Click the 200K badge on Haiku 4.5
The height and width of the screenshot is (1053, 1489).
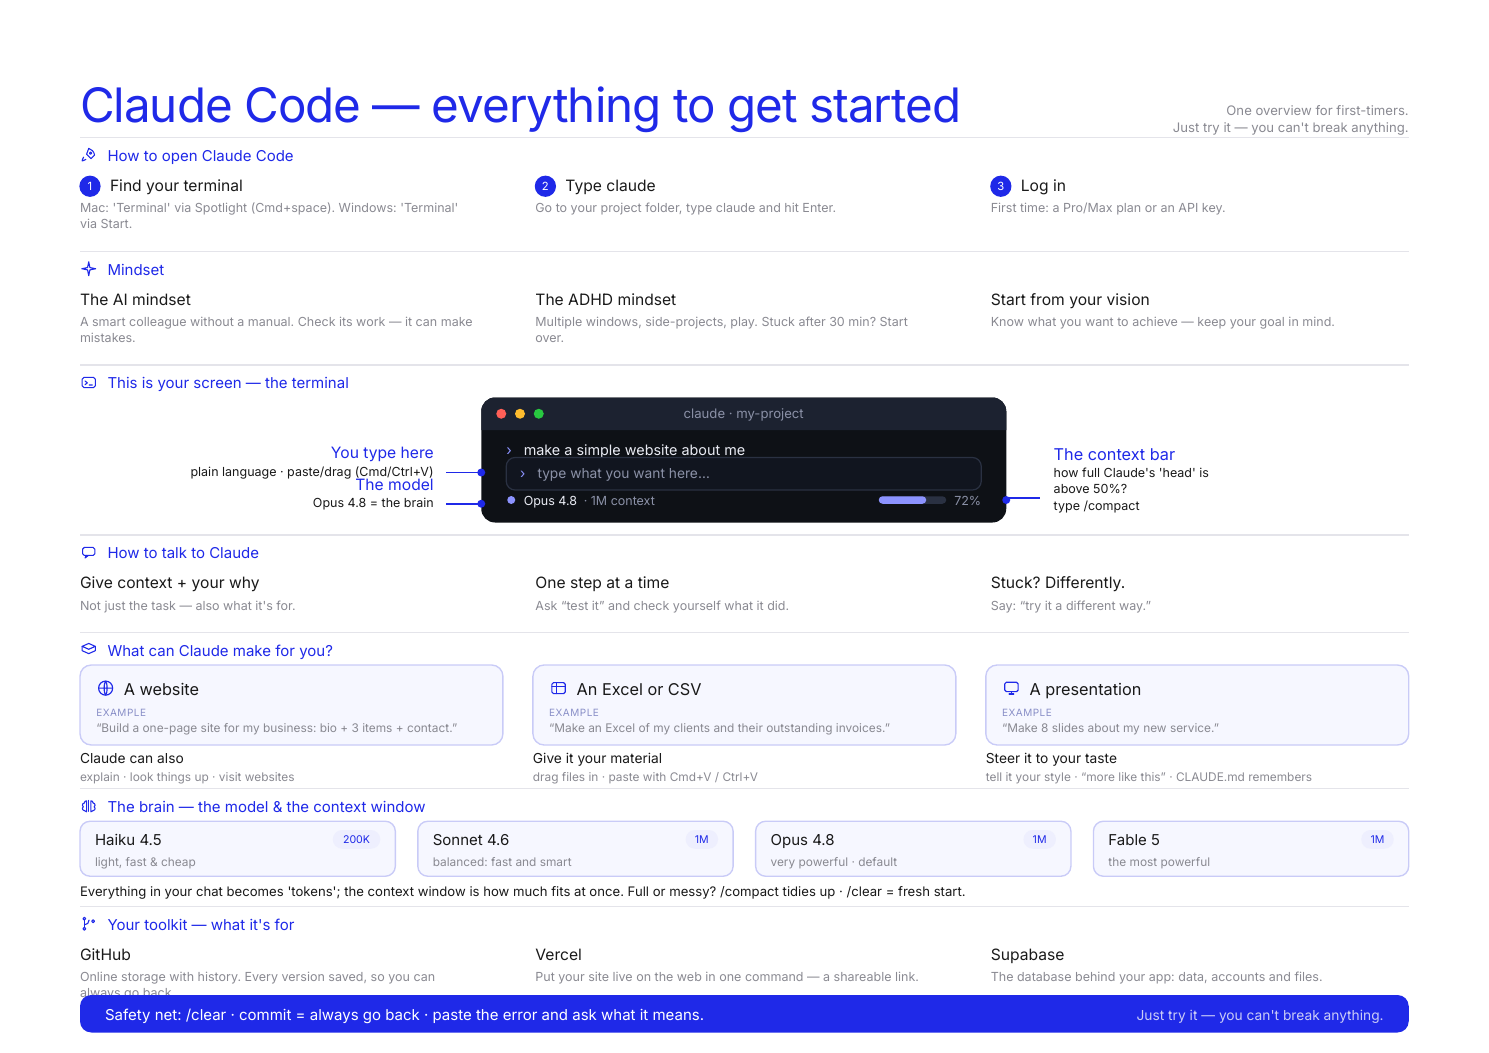coord(357,840)
